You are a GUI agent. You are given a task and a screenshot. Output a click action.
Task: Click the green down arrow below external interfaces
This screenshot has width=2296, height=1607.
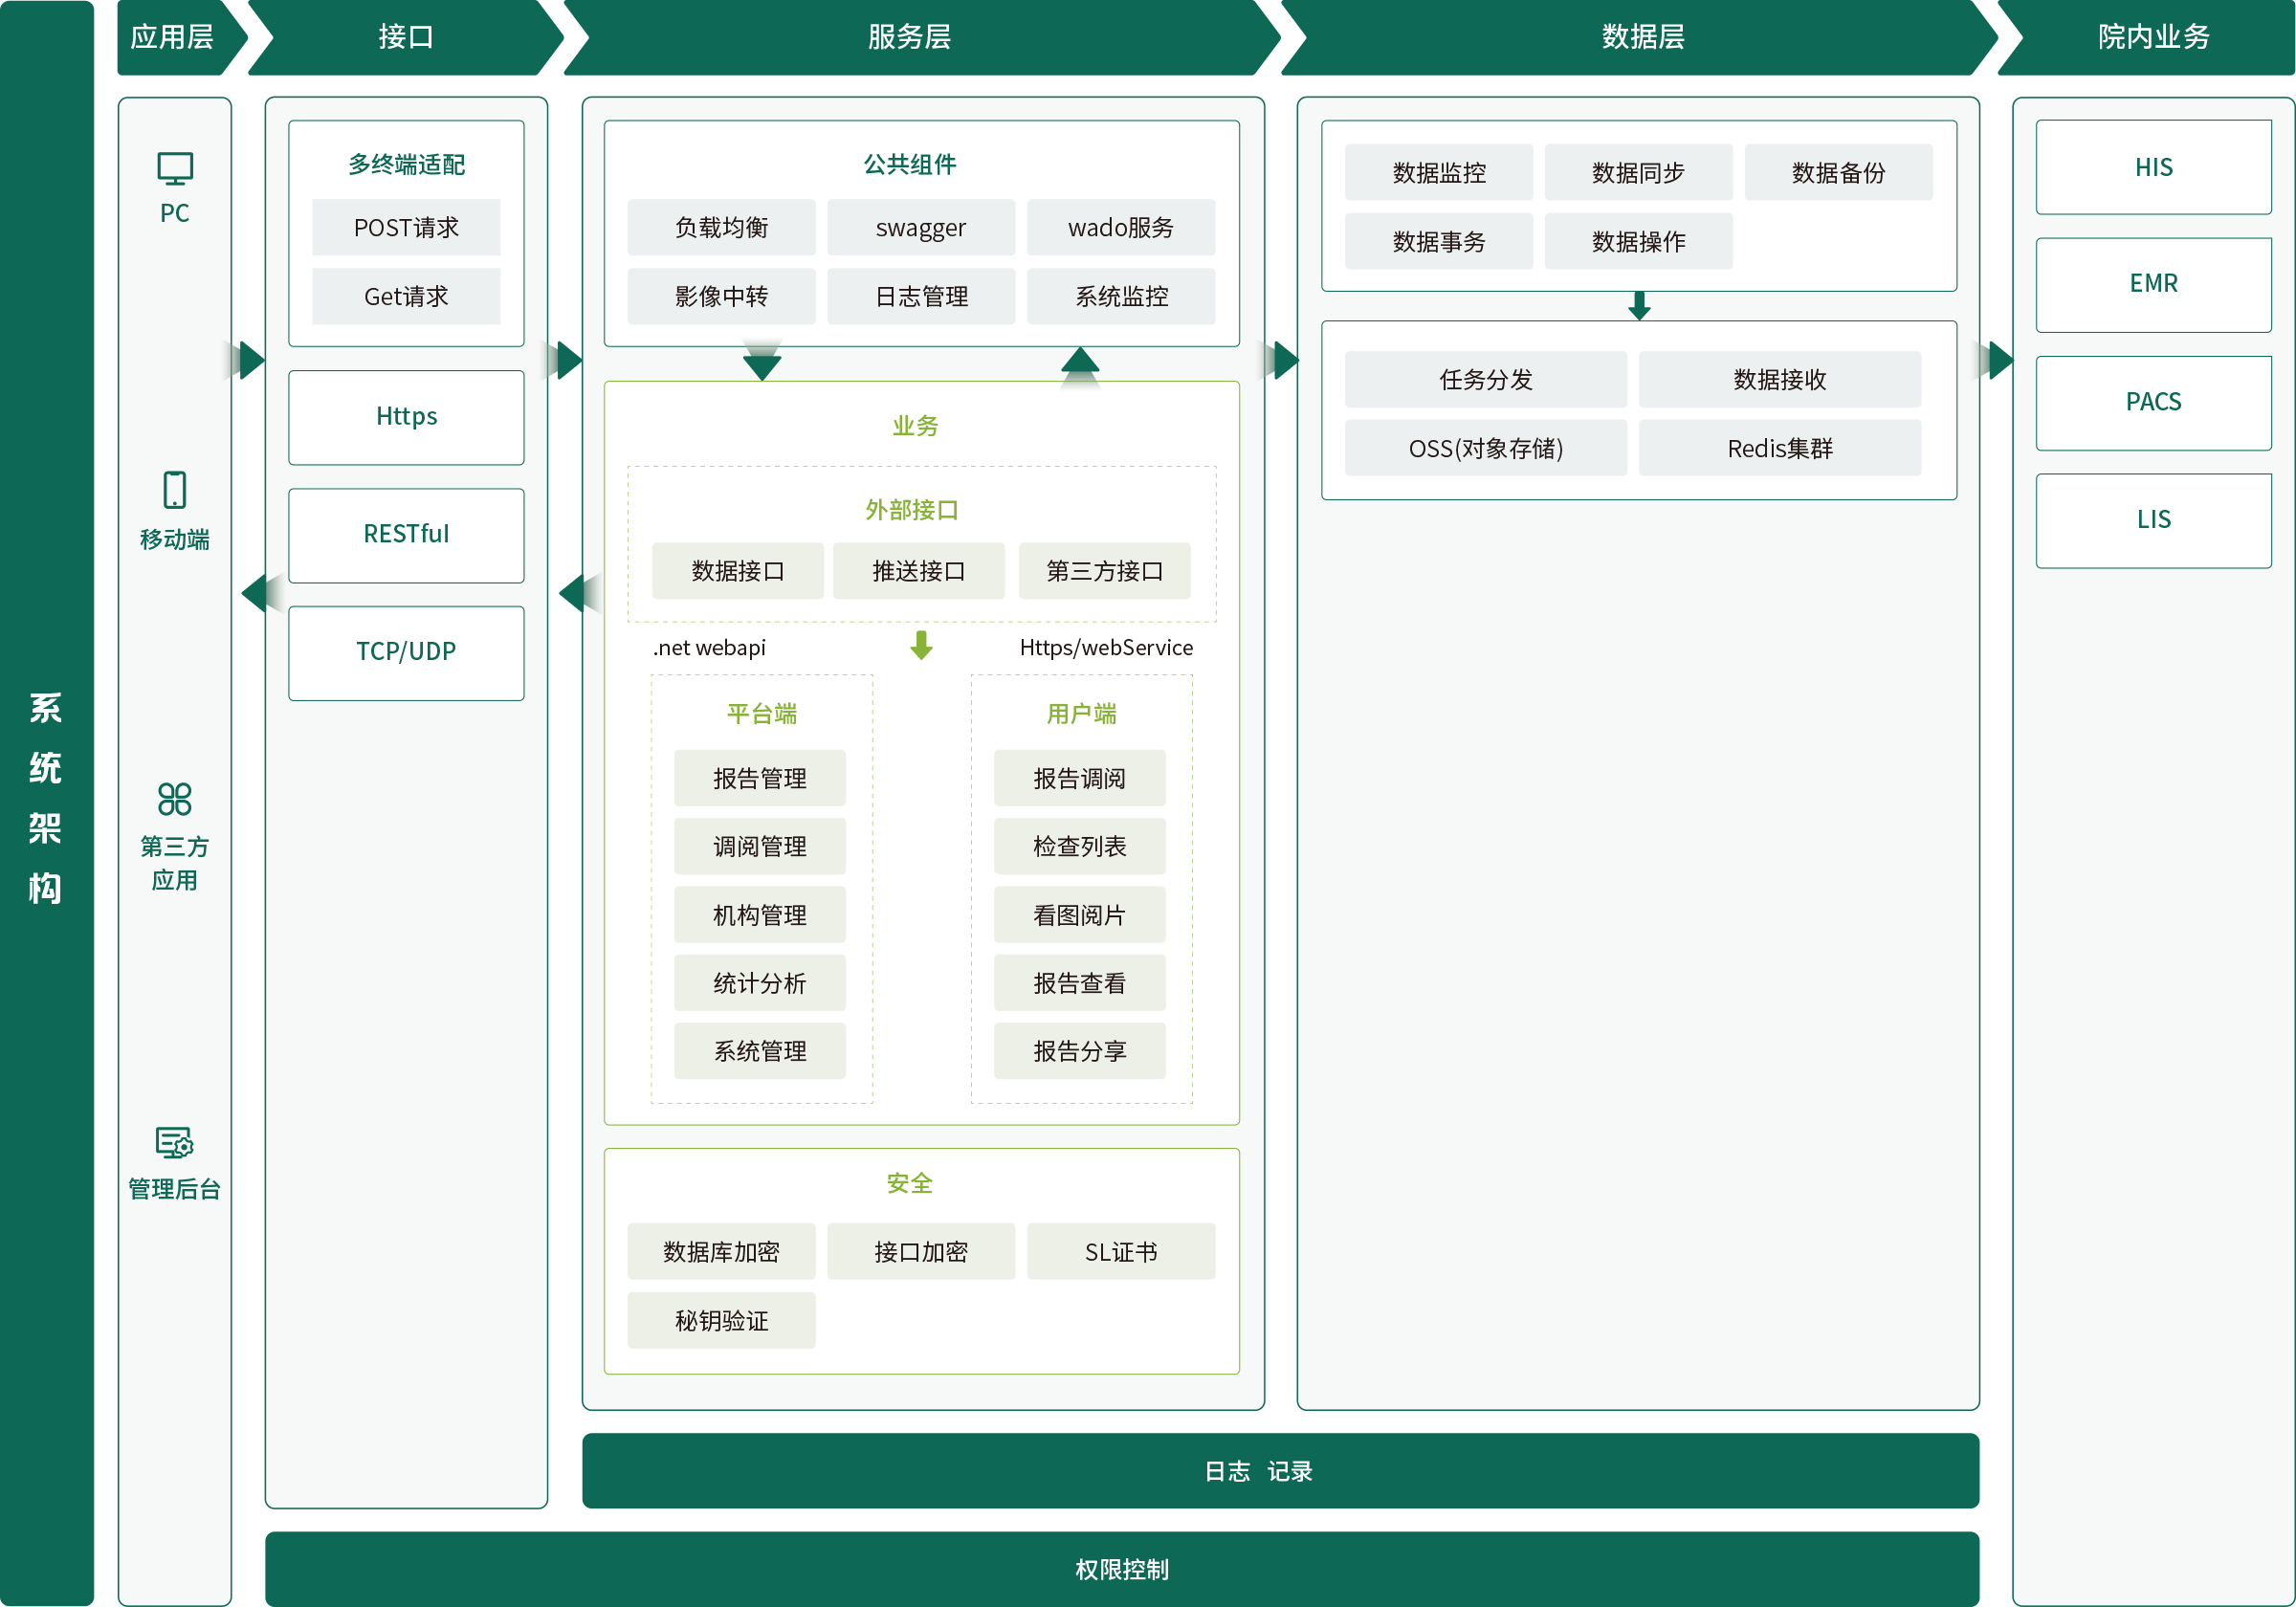pos(921,645)
